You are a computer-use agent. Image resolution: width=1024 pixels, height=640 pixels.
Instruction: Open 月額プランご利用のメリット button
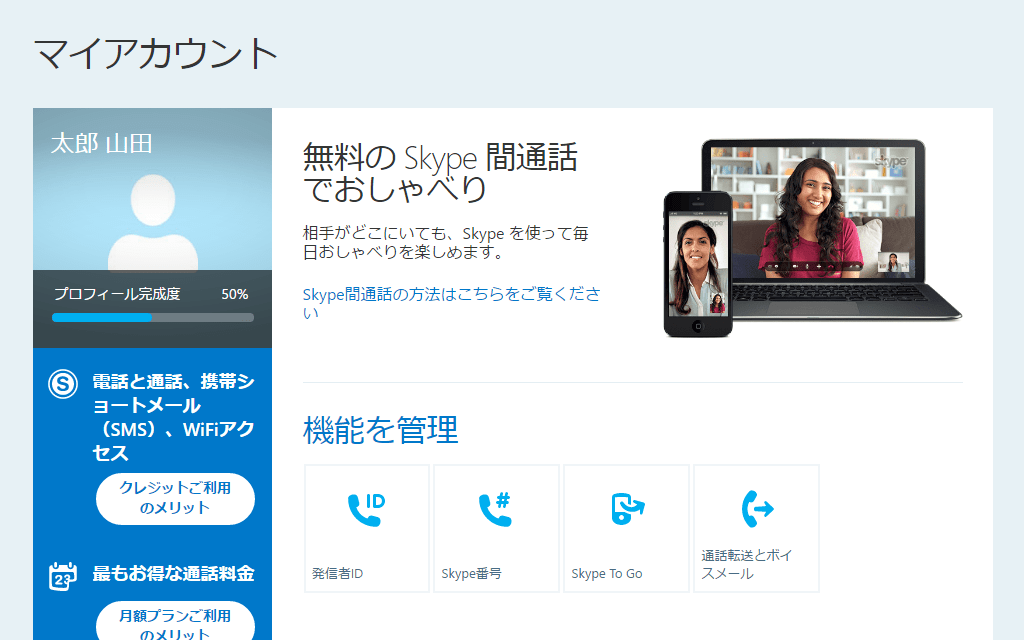point(175,621)
